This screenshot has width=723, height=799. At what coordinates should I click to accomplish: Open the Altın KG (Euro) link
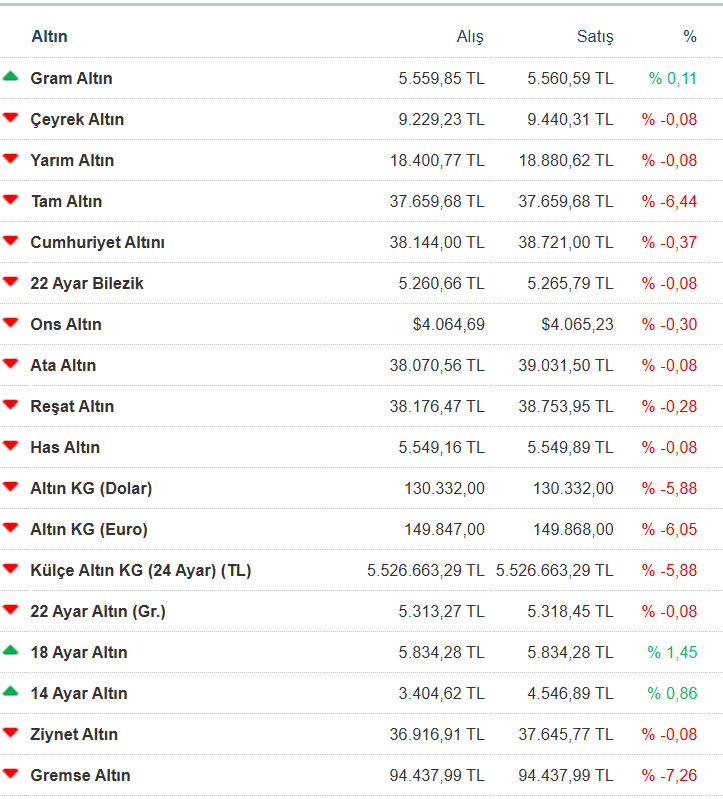89,529
